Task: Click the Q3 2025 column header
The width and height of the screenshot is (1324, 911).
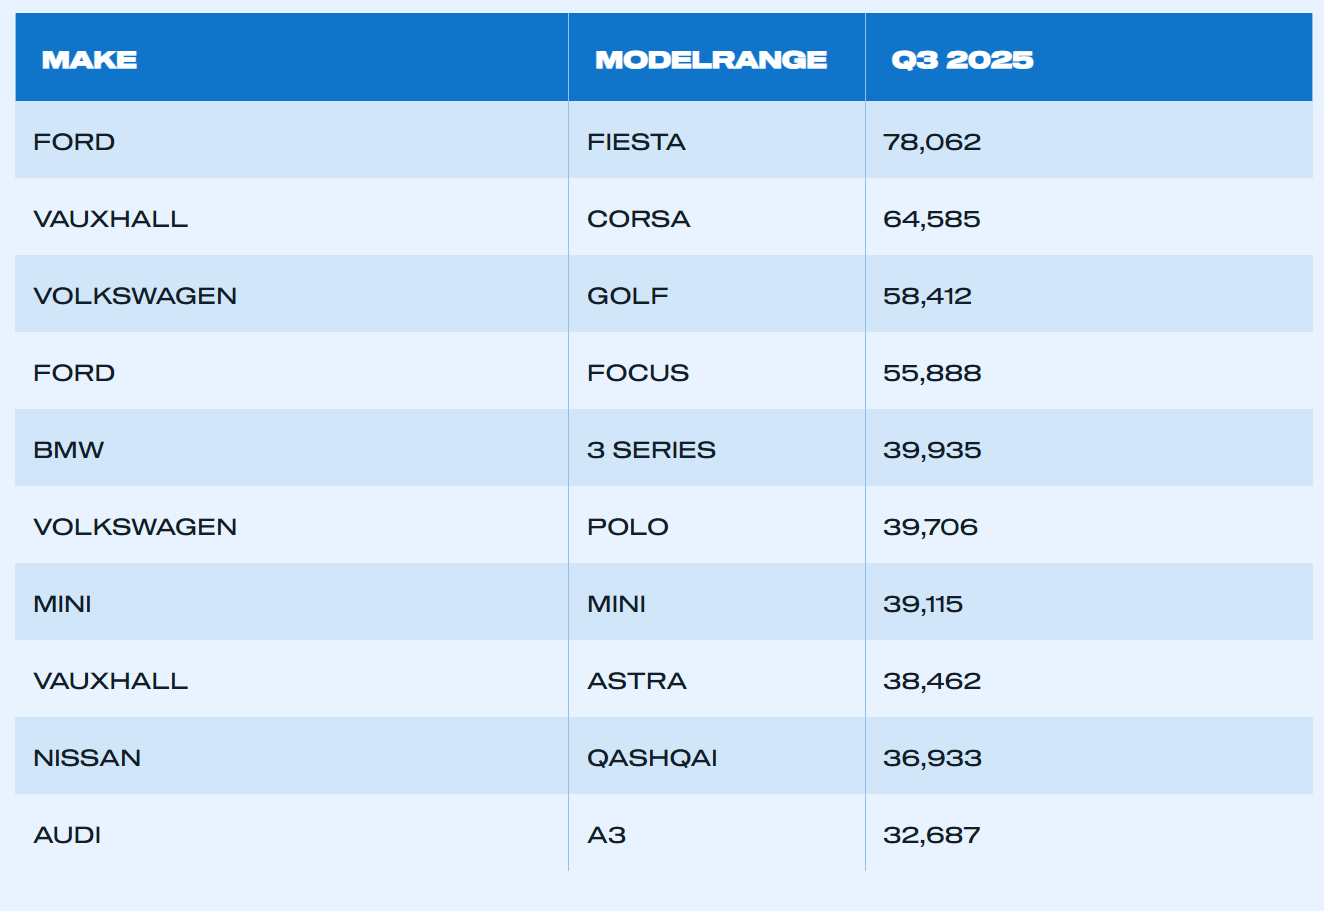Action: 962,60
